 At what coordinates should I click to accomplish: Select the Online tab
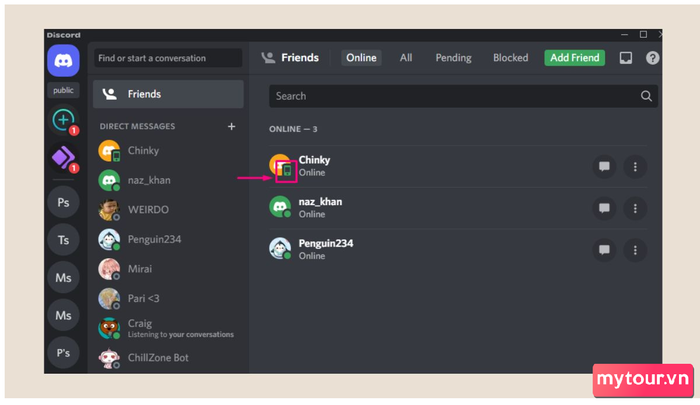(361, 58)
